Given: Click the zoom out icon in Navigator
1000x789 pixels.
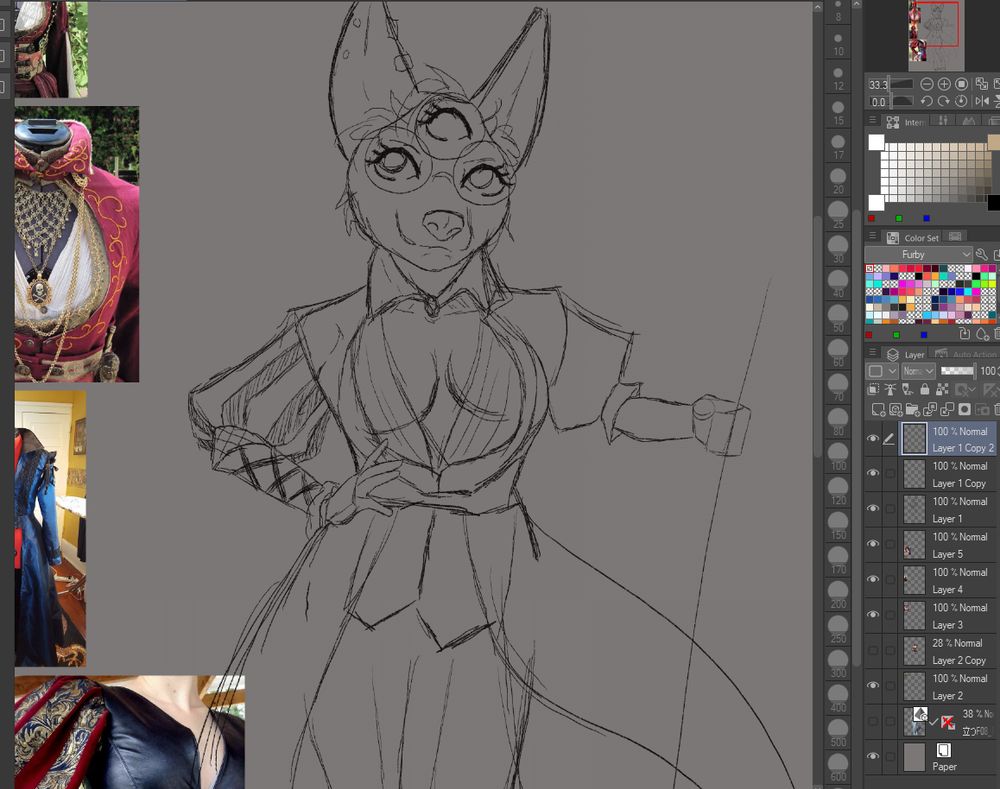Looking at the screenshot, I should pos(927,84).
